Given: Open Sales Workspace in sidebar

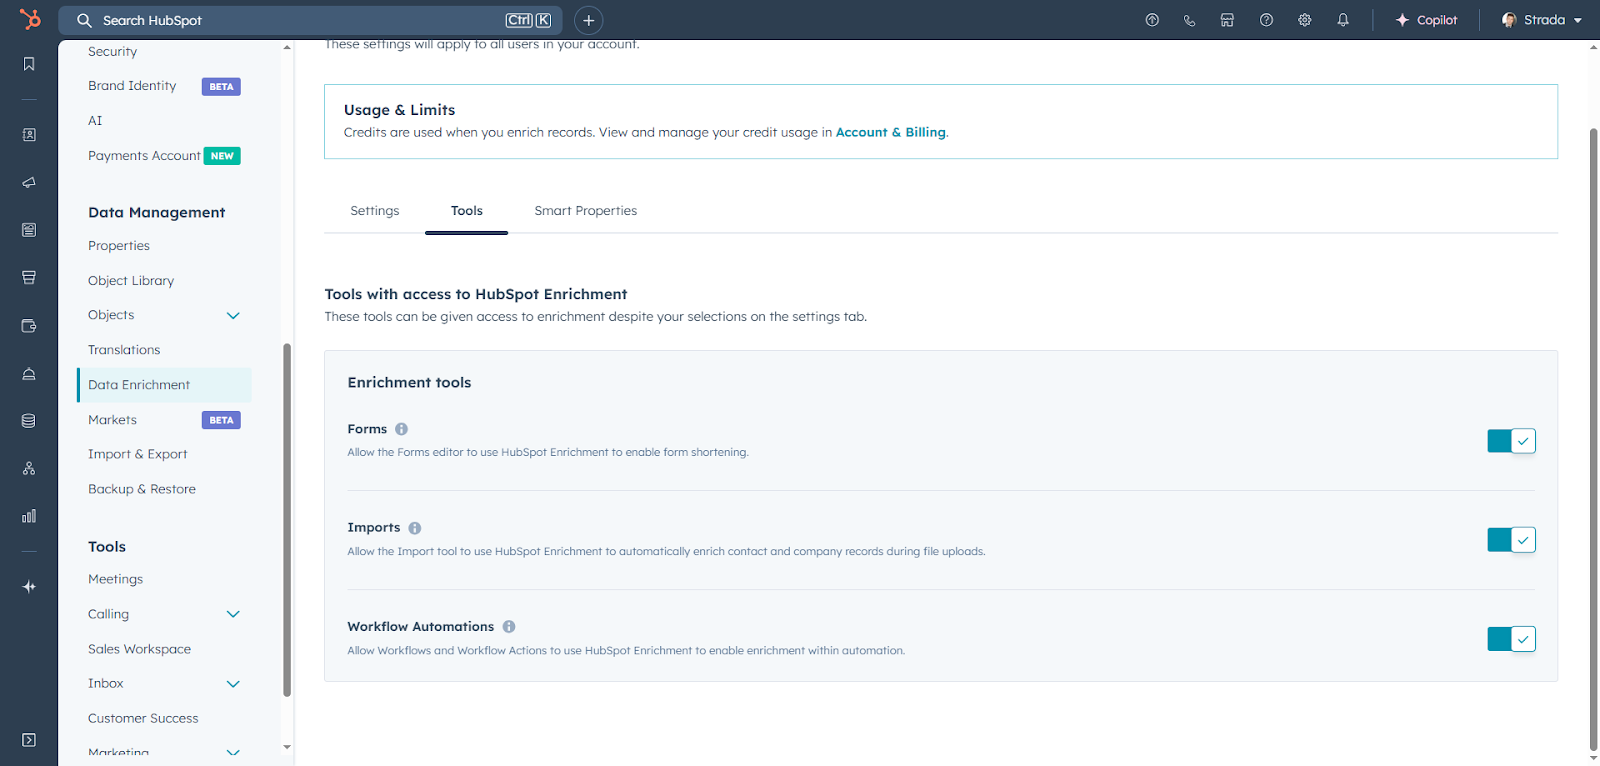Looking at the screenshot, I should [x=139, y=649].
